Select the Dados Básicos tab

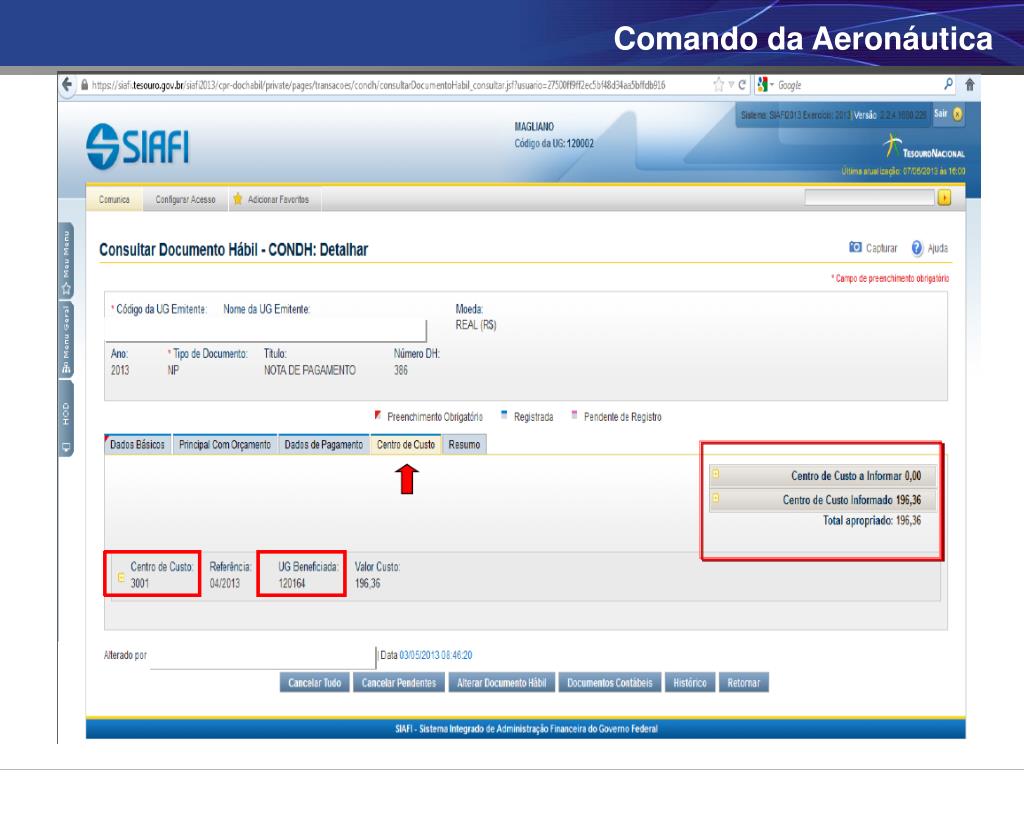137,444
